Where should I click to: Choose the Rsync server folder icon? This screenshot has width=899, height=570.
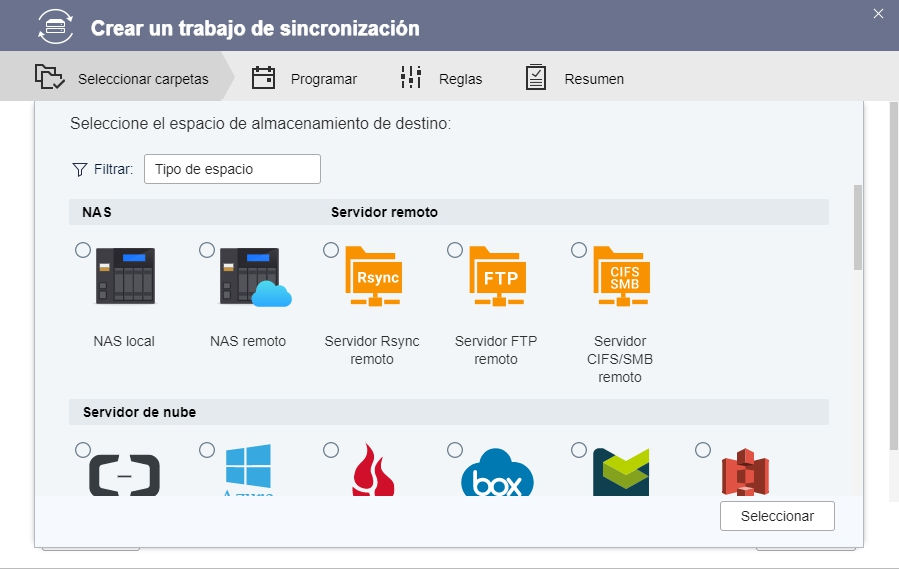point(372,276)
